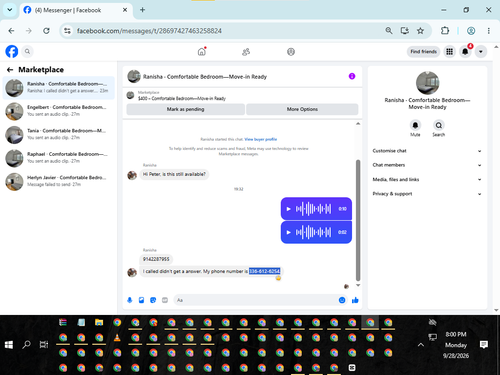
Task: Expand Media, files and links section
Action: click(427, 179)
